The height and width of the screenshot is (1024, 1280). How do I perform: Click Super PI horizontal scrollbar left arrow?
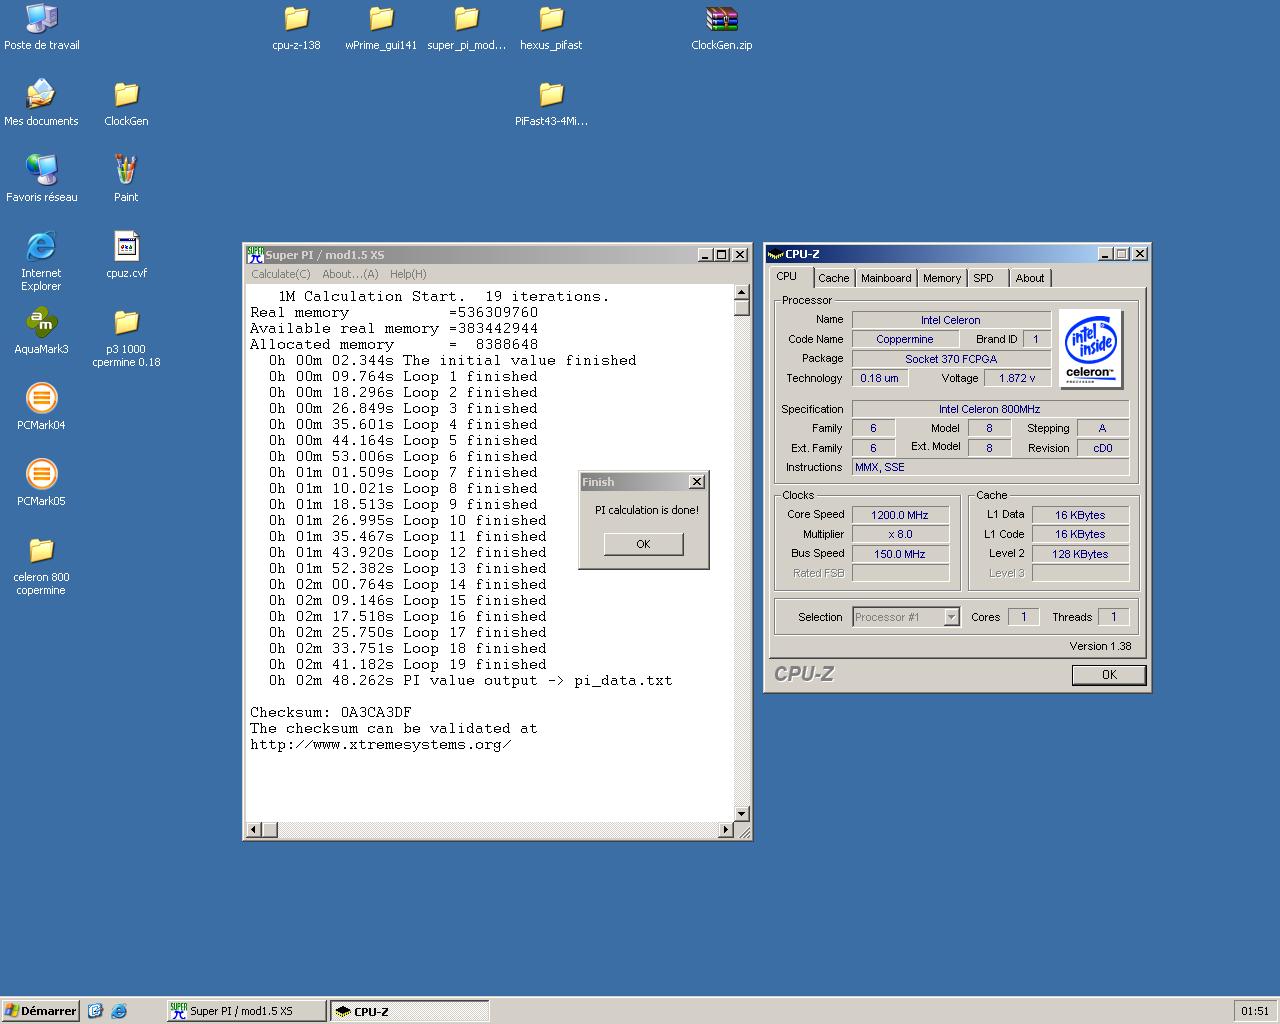(x=254, y=829)
